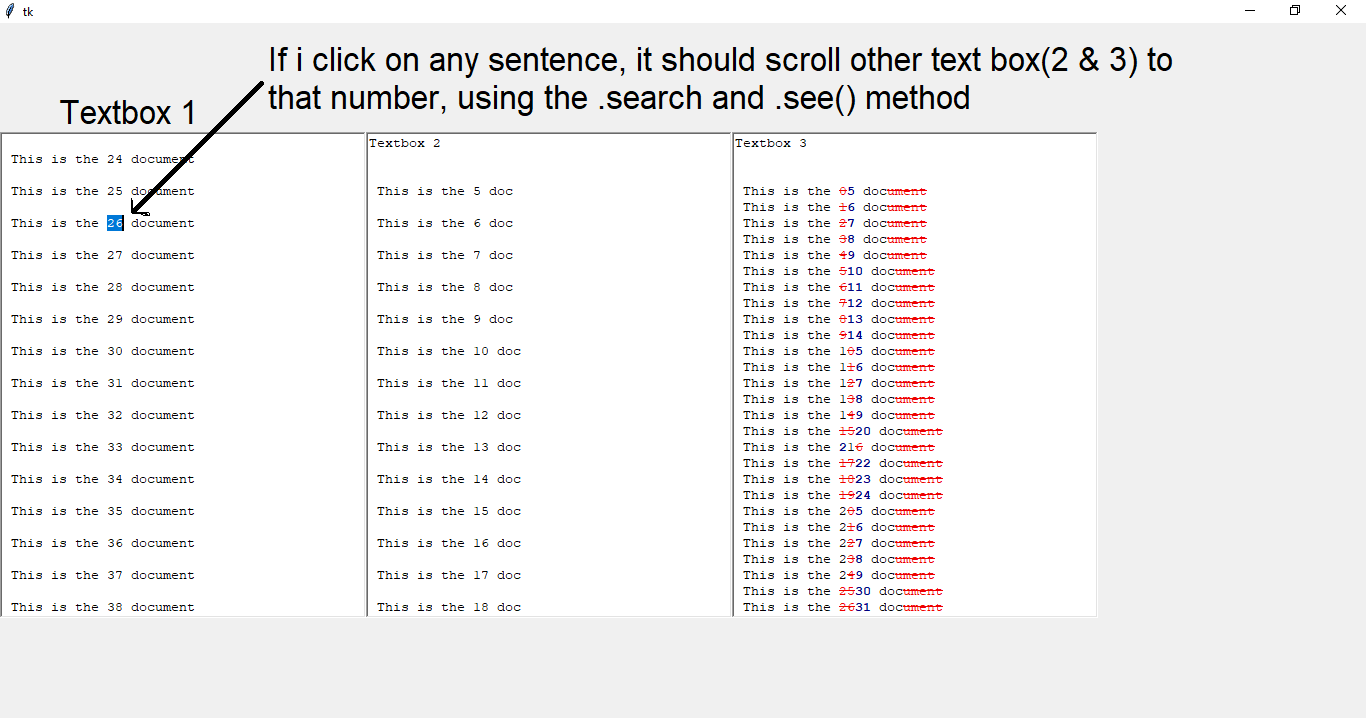Click the 'Textbox 2' header text
The height and width of the screenshot is (718, 1366).
point(405,143)
